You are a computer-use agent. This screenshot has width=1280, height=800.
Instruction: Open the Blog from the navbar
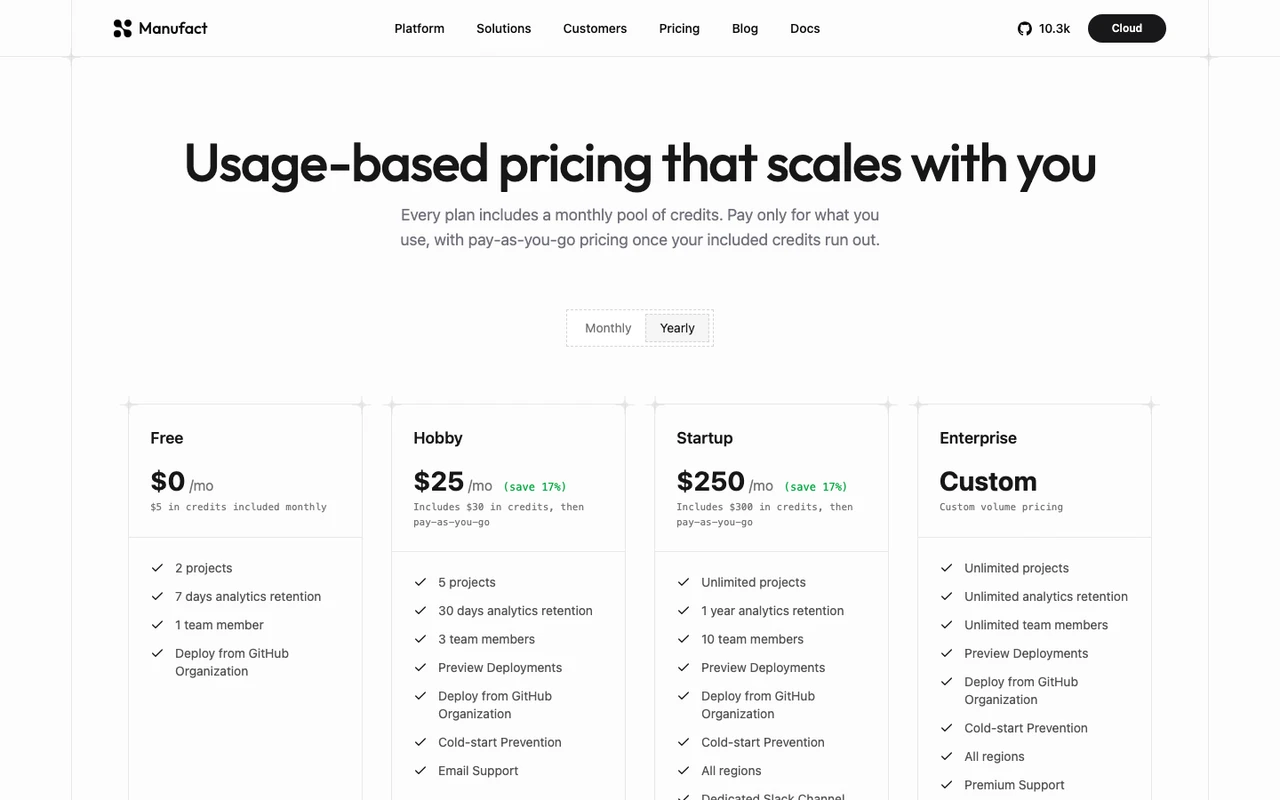point(745,28)
